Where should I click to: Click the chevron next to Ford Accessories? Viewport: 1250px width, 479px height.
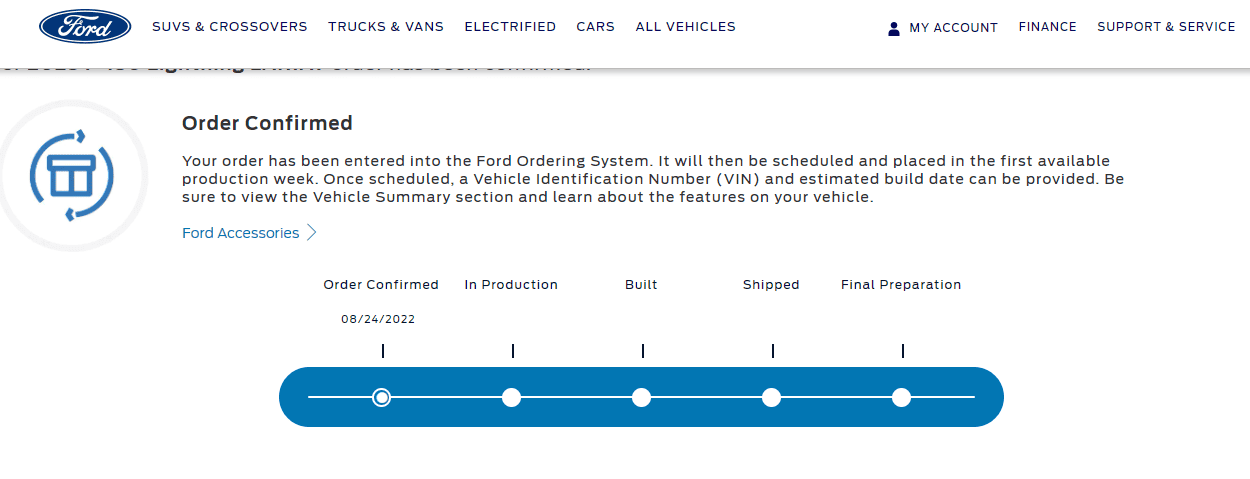point(312,233)
